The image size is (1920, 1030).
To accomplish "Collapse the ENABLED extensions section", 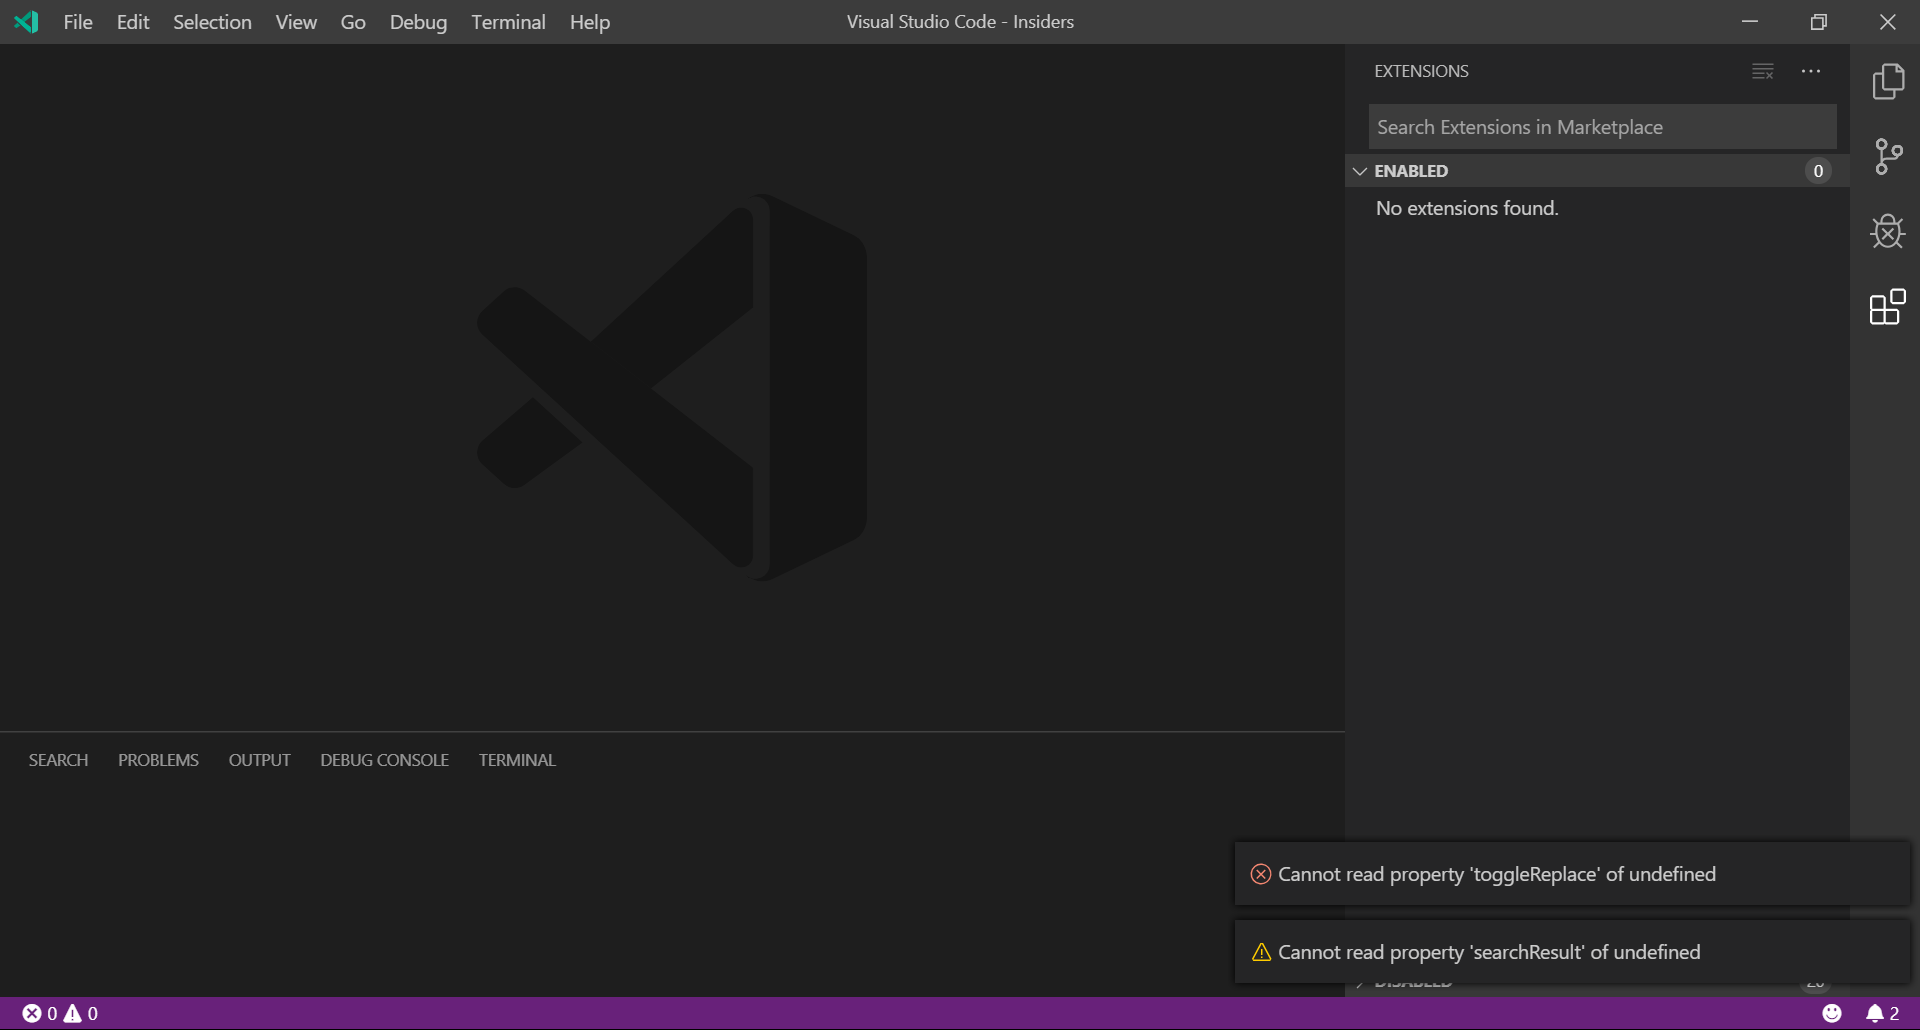I will click(1359, 170).
